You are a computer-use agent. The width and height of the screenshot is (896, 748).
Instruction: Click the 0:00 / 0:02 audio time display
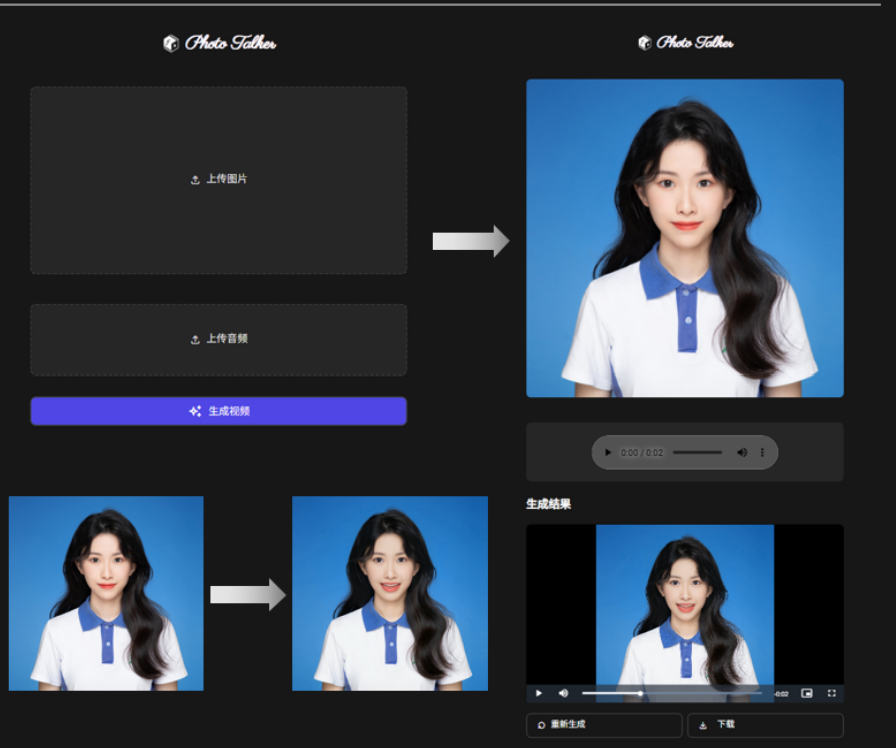pyautogui.click(x=642, y=453)
